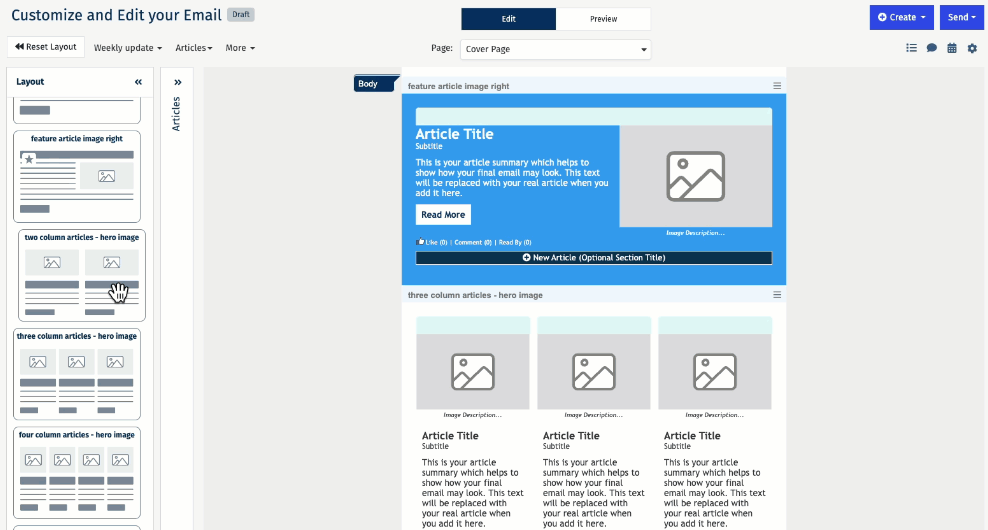Open the Page selector combo box

pos(555,49)
